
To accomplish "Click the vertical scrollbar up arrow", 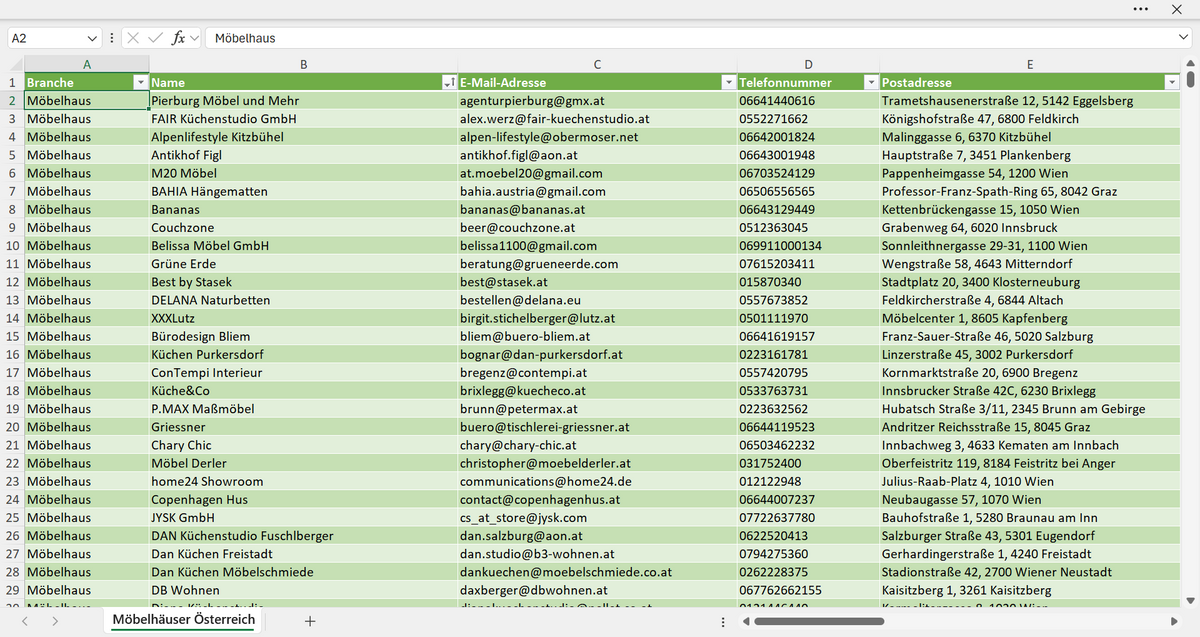I will [x=1190, y=63].
